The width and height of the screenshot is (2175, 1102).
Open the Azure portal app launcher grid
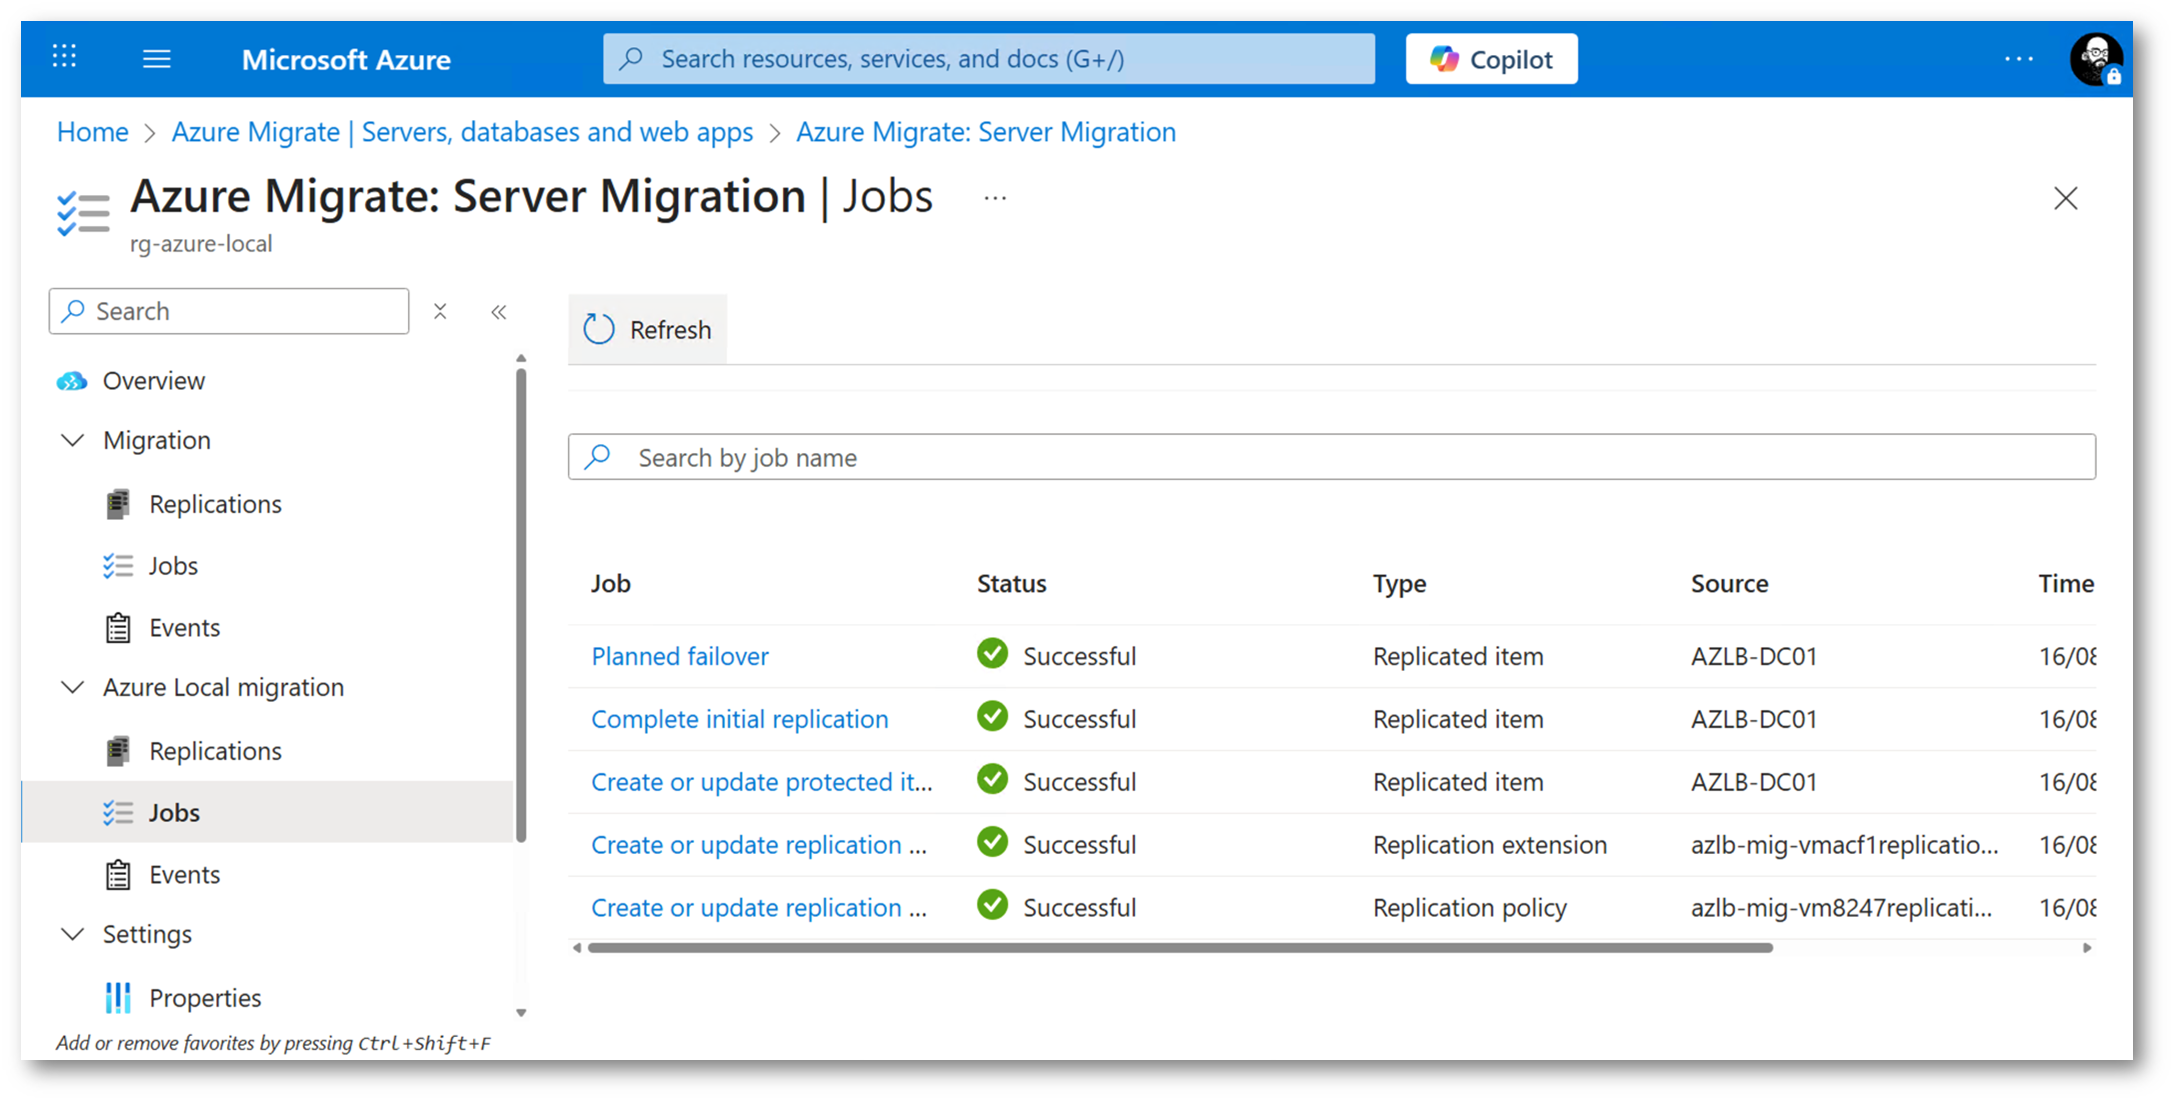[64, 57]
